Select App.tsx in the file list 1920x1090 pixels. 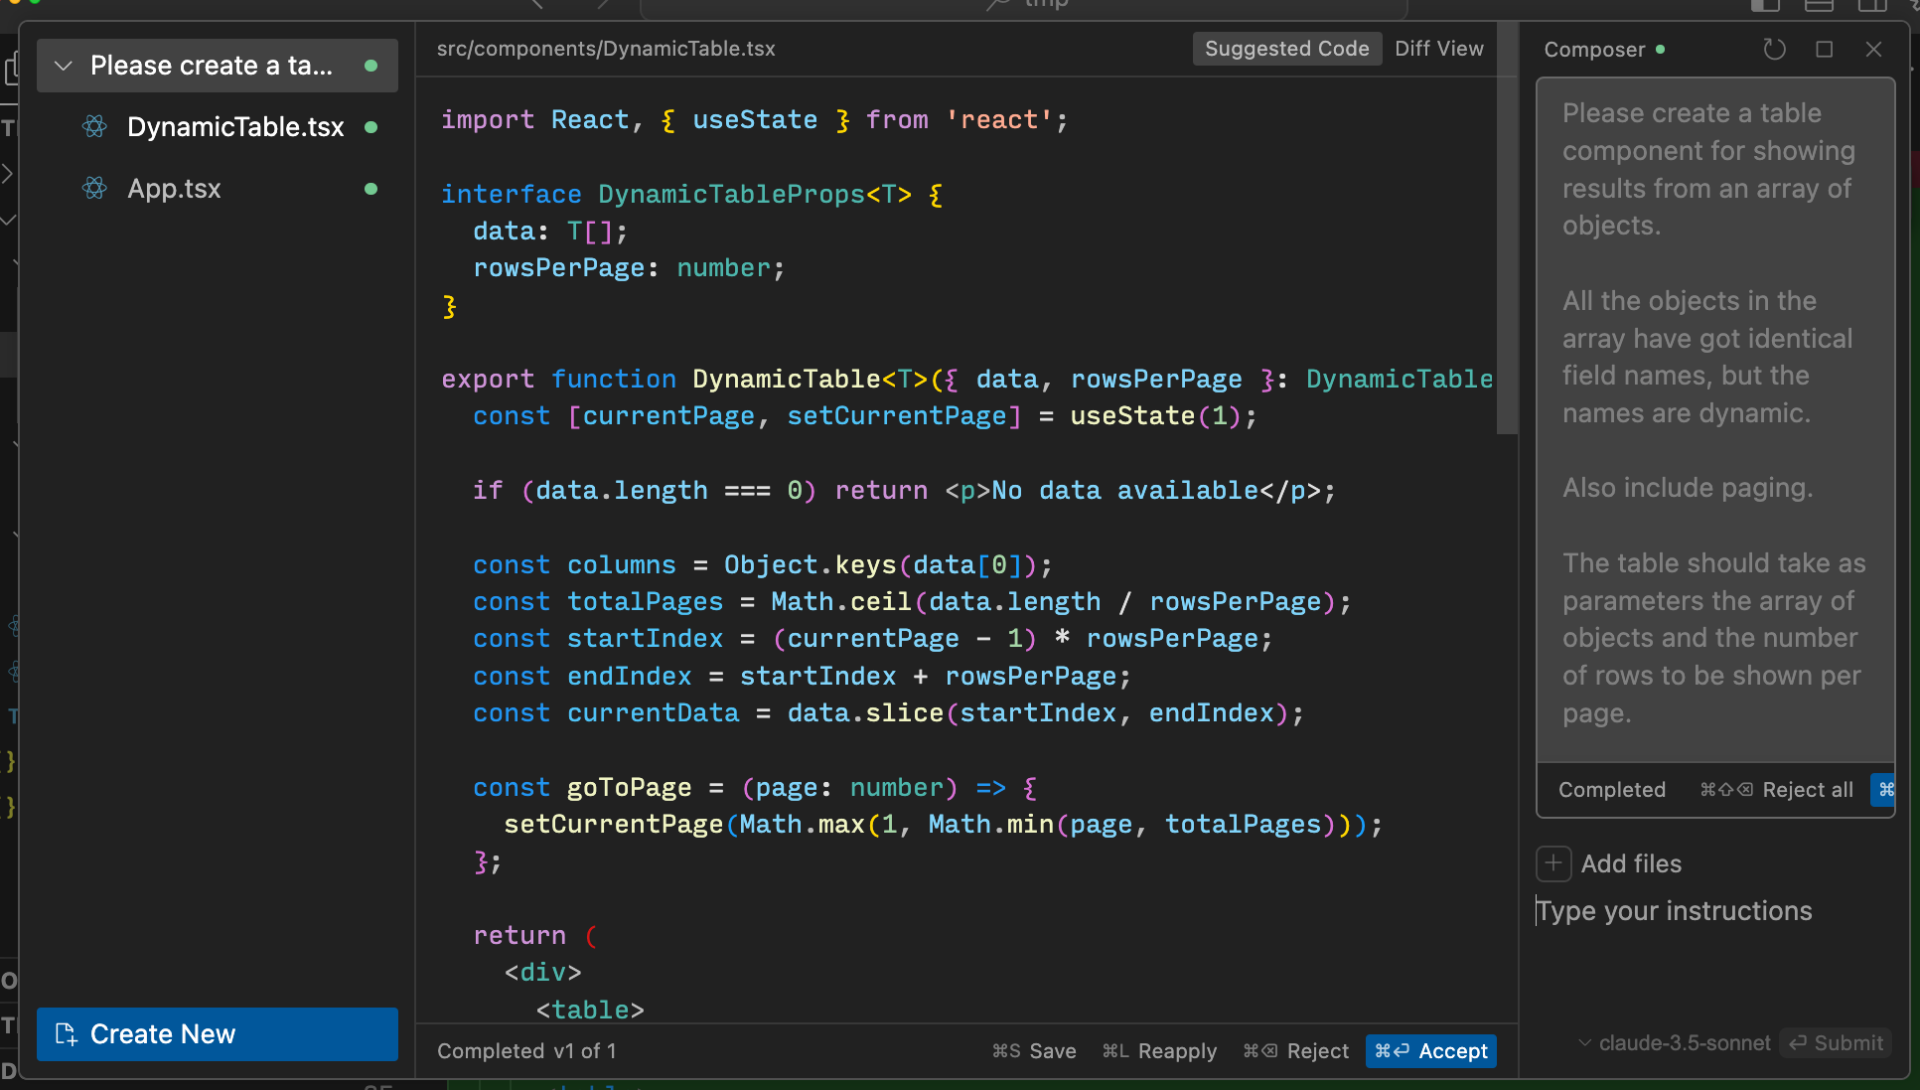(x=174, y=188)
